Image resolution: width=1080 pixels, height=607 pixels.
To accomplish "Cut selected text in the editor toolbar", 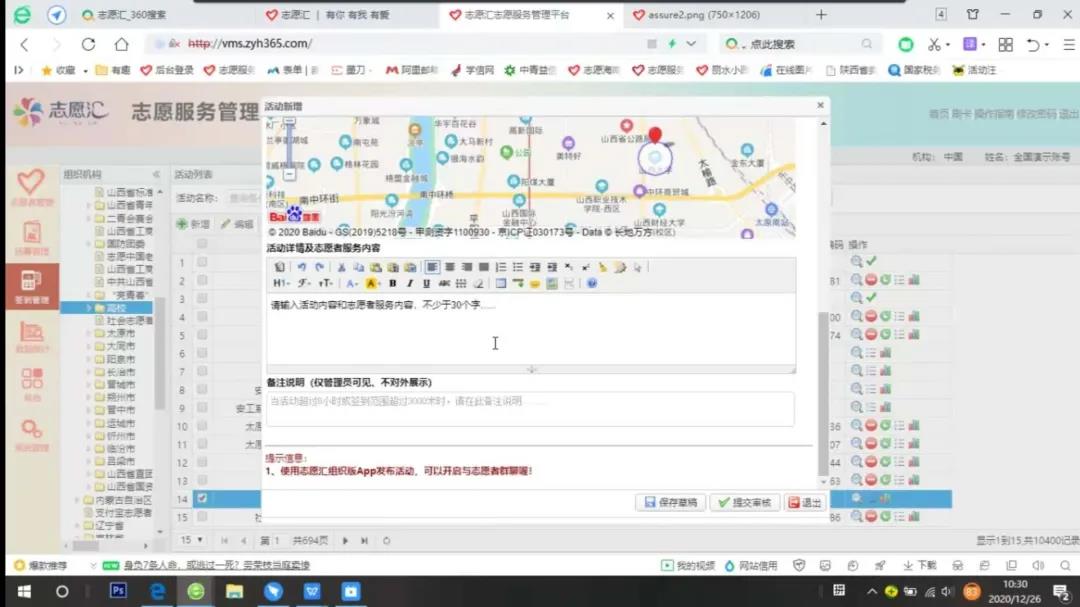I will tap(342, 267).
